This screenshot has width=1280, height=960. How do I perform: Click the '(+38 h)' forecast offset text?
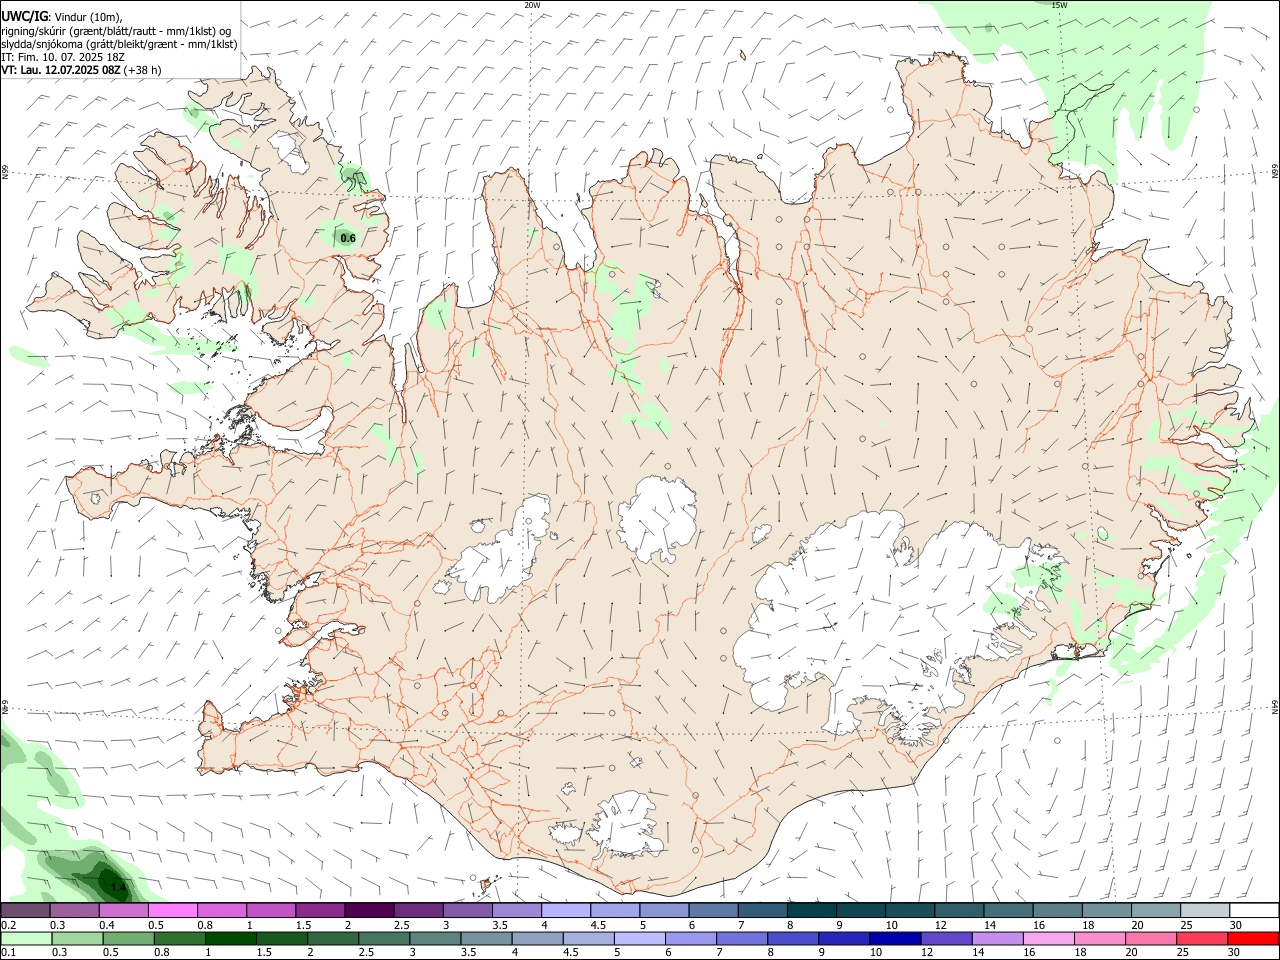pyautogui.click(x=143, y=70)
